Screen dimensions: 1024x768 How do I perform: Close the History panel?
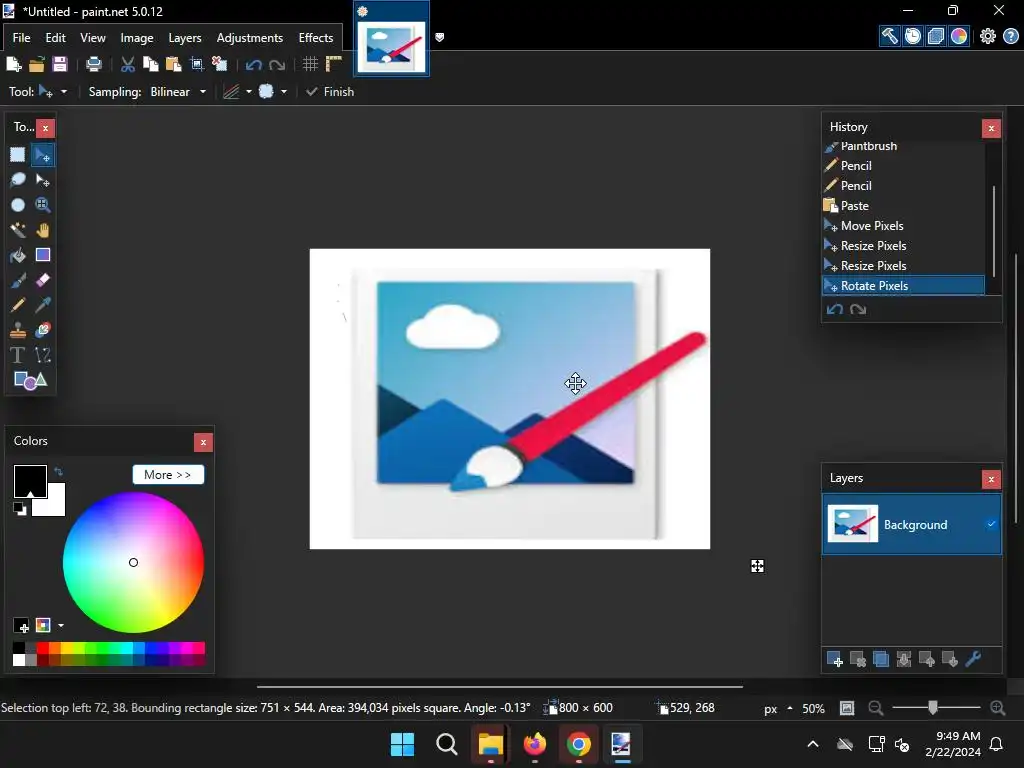991,128
